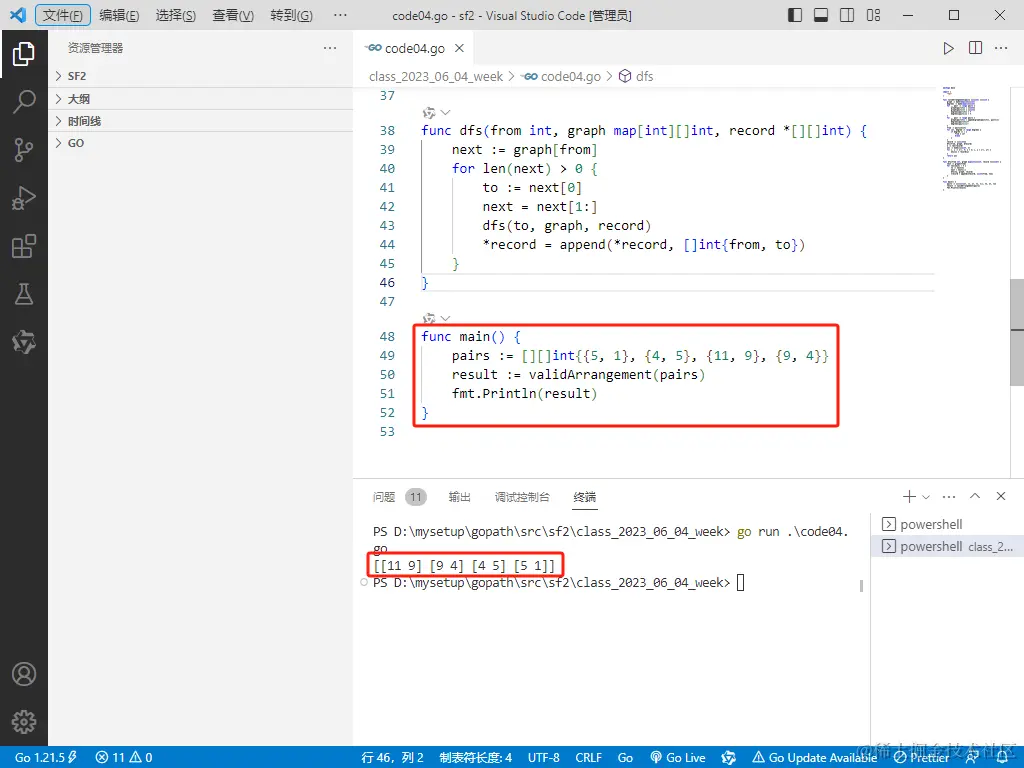Screen dimensions: 1024x768
Task: Open the 编辑(E) menu
Action: click(x=119, y=15)
